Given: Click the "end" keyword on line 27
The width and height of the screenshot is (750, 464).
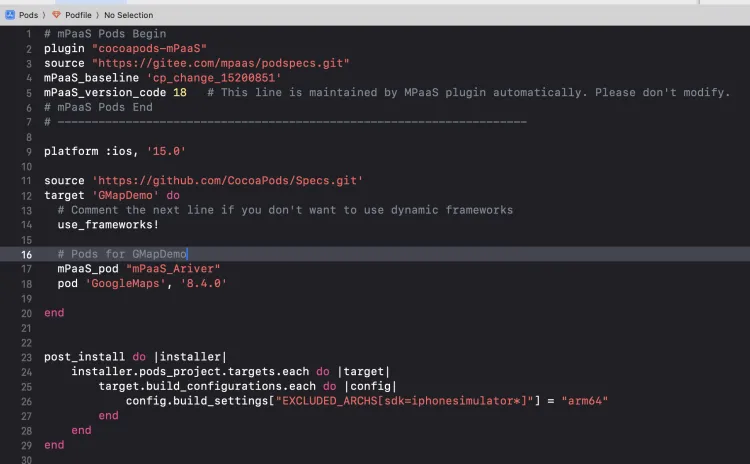Looking at the screenshot, I should (109, 416).
